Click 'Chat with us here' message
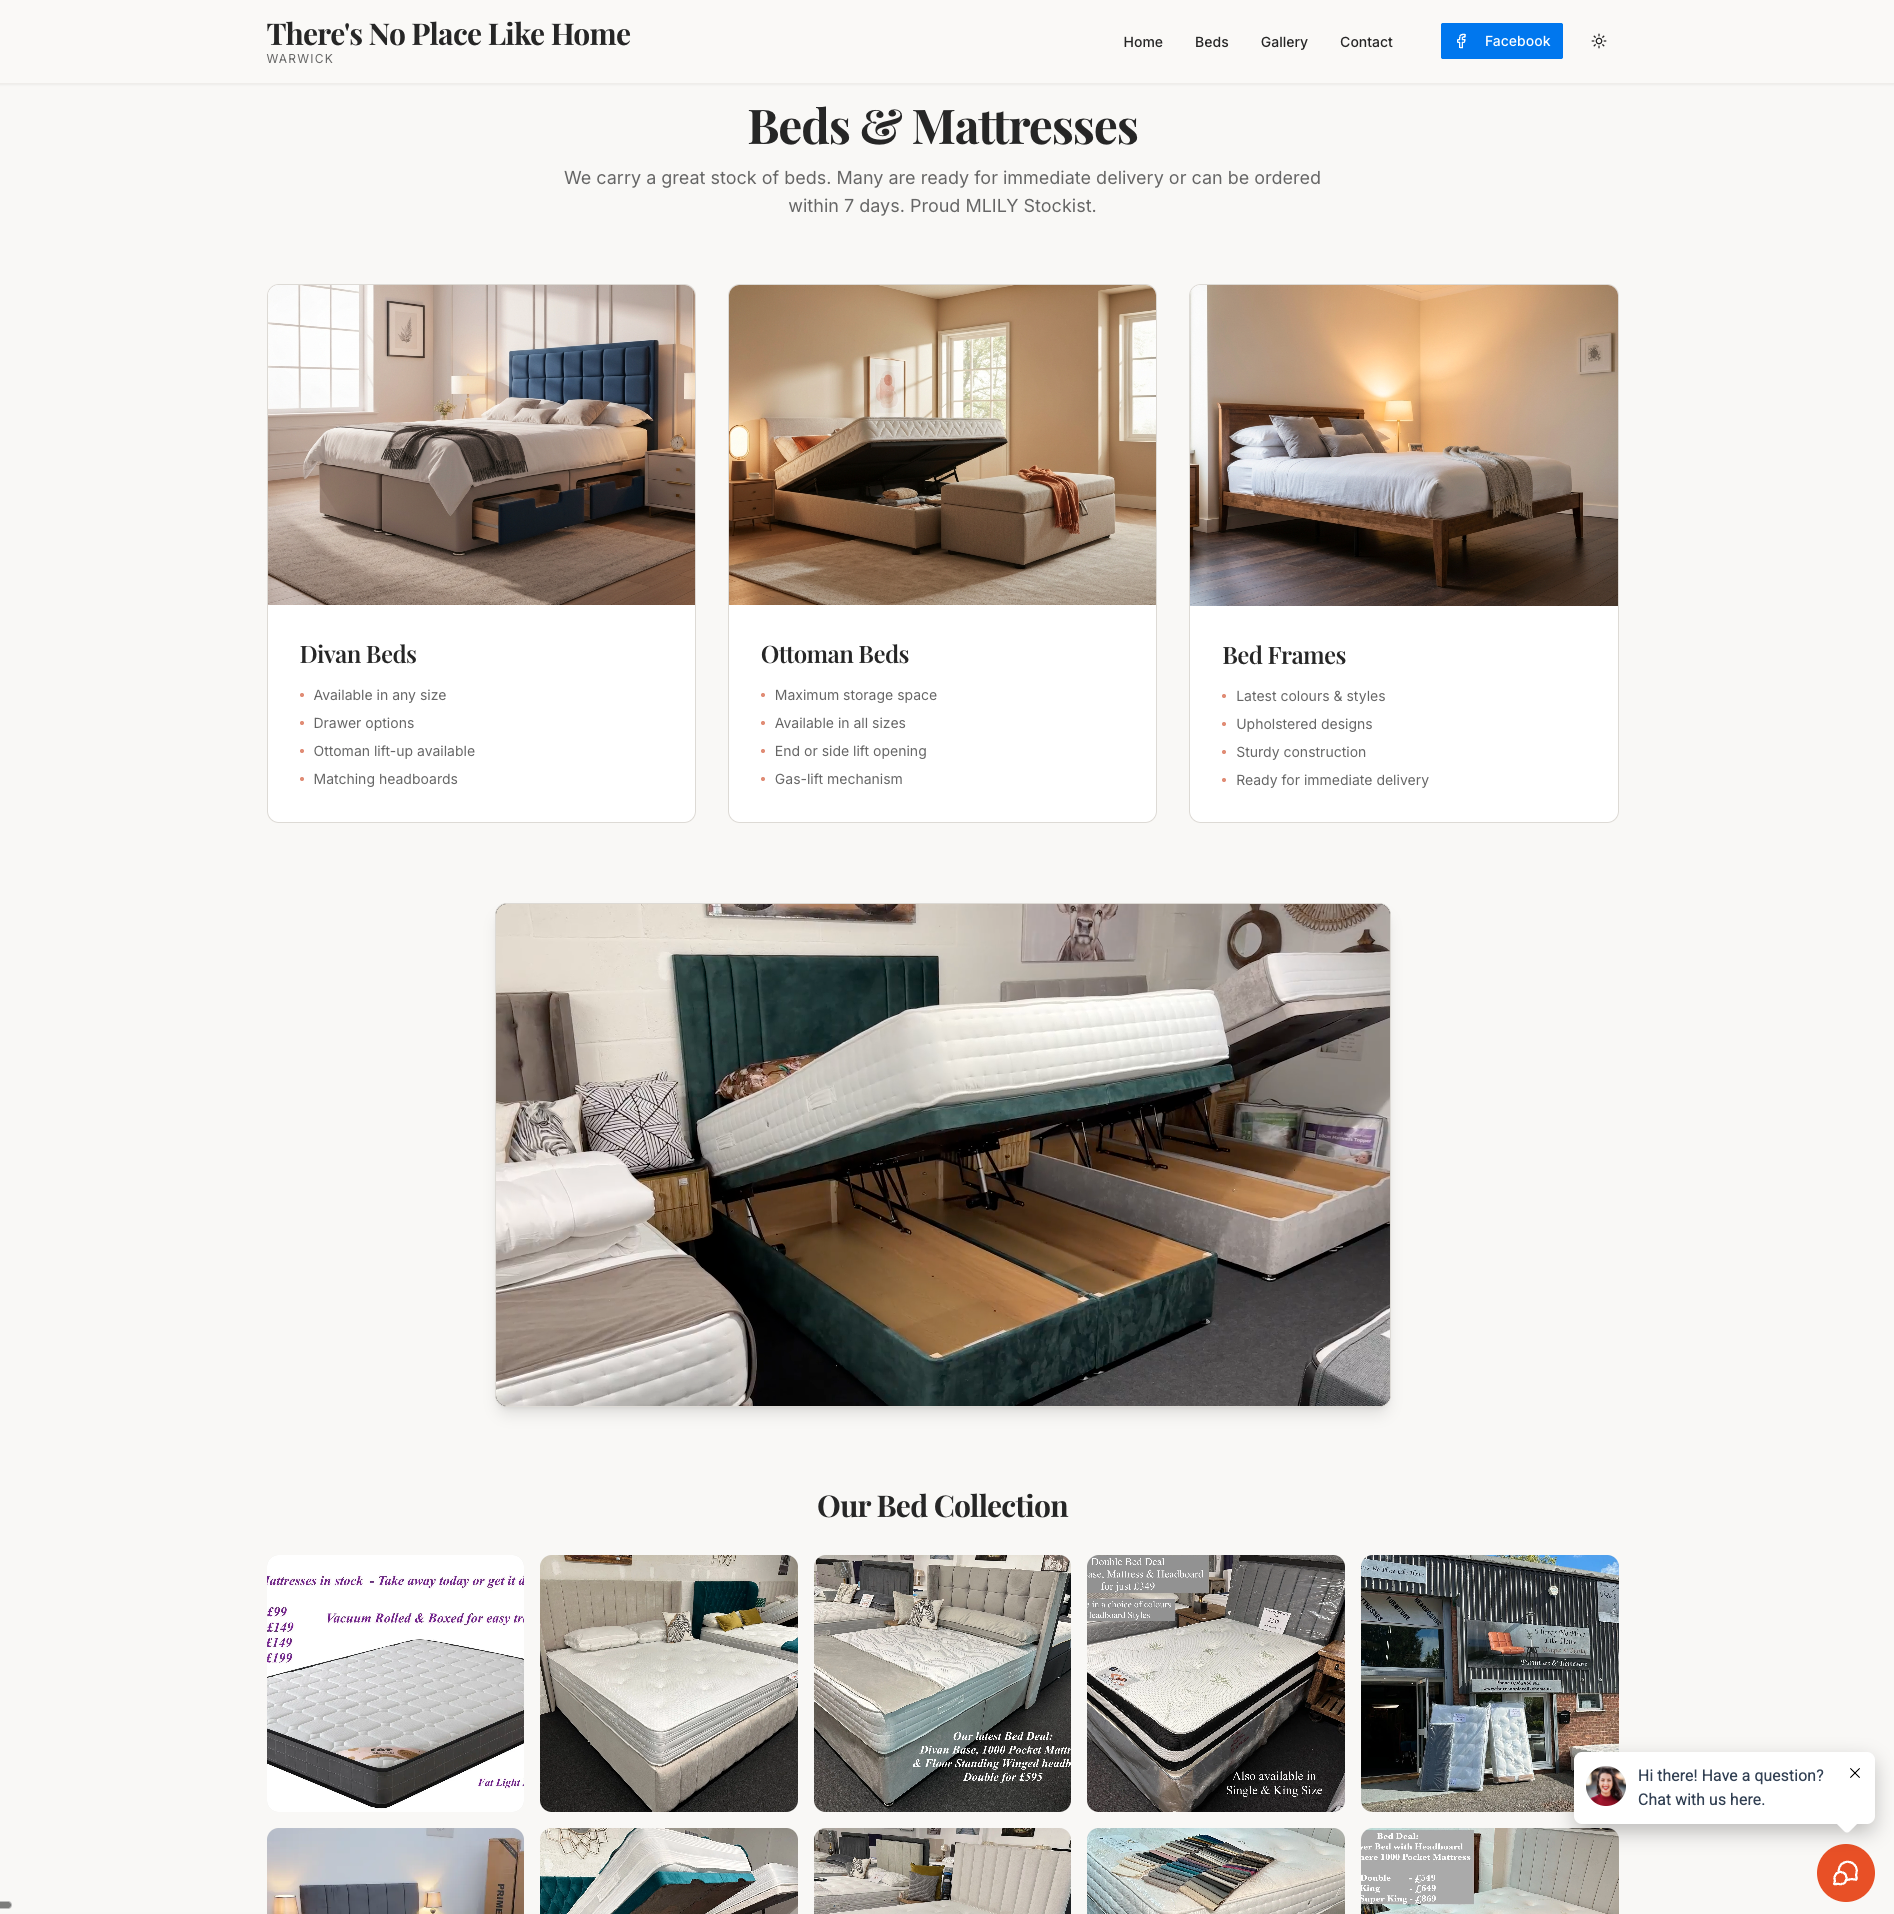Viewport: 1894px width, 1914px height. click(x=1701, y=1799)
